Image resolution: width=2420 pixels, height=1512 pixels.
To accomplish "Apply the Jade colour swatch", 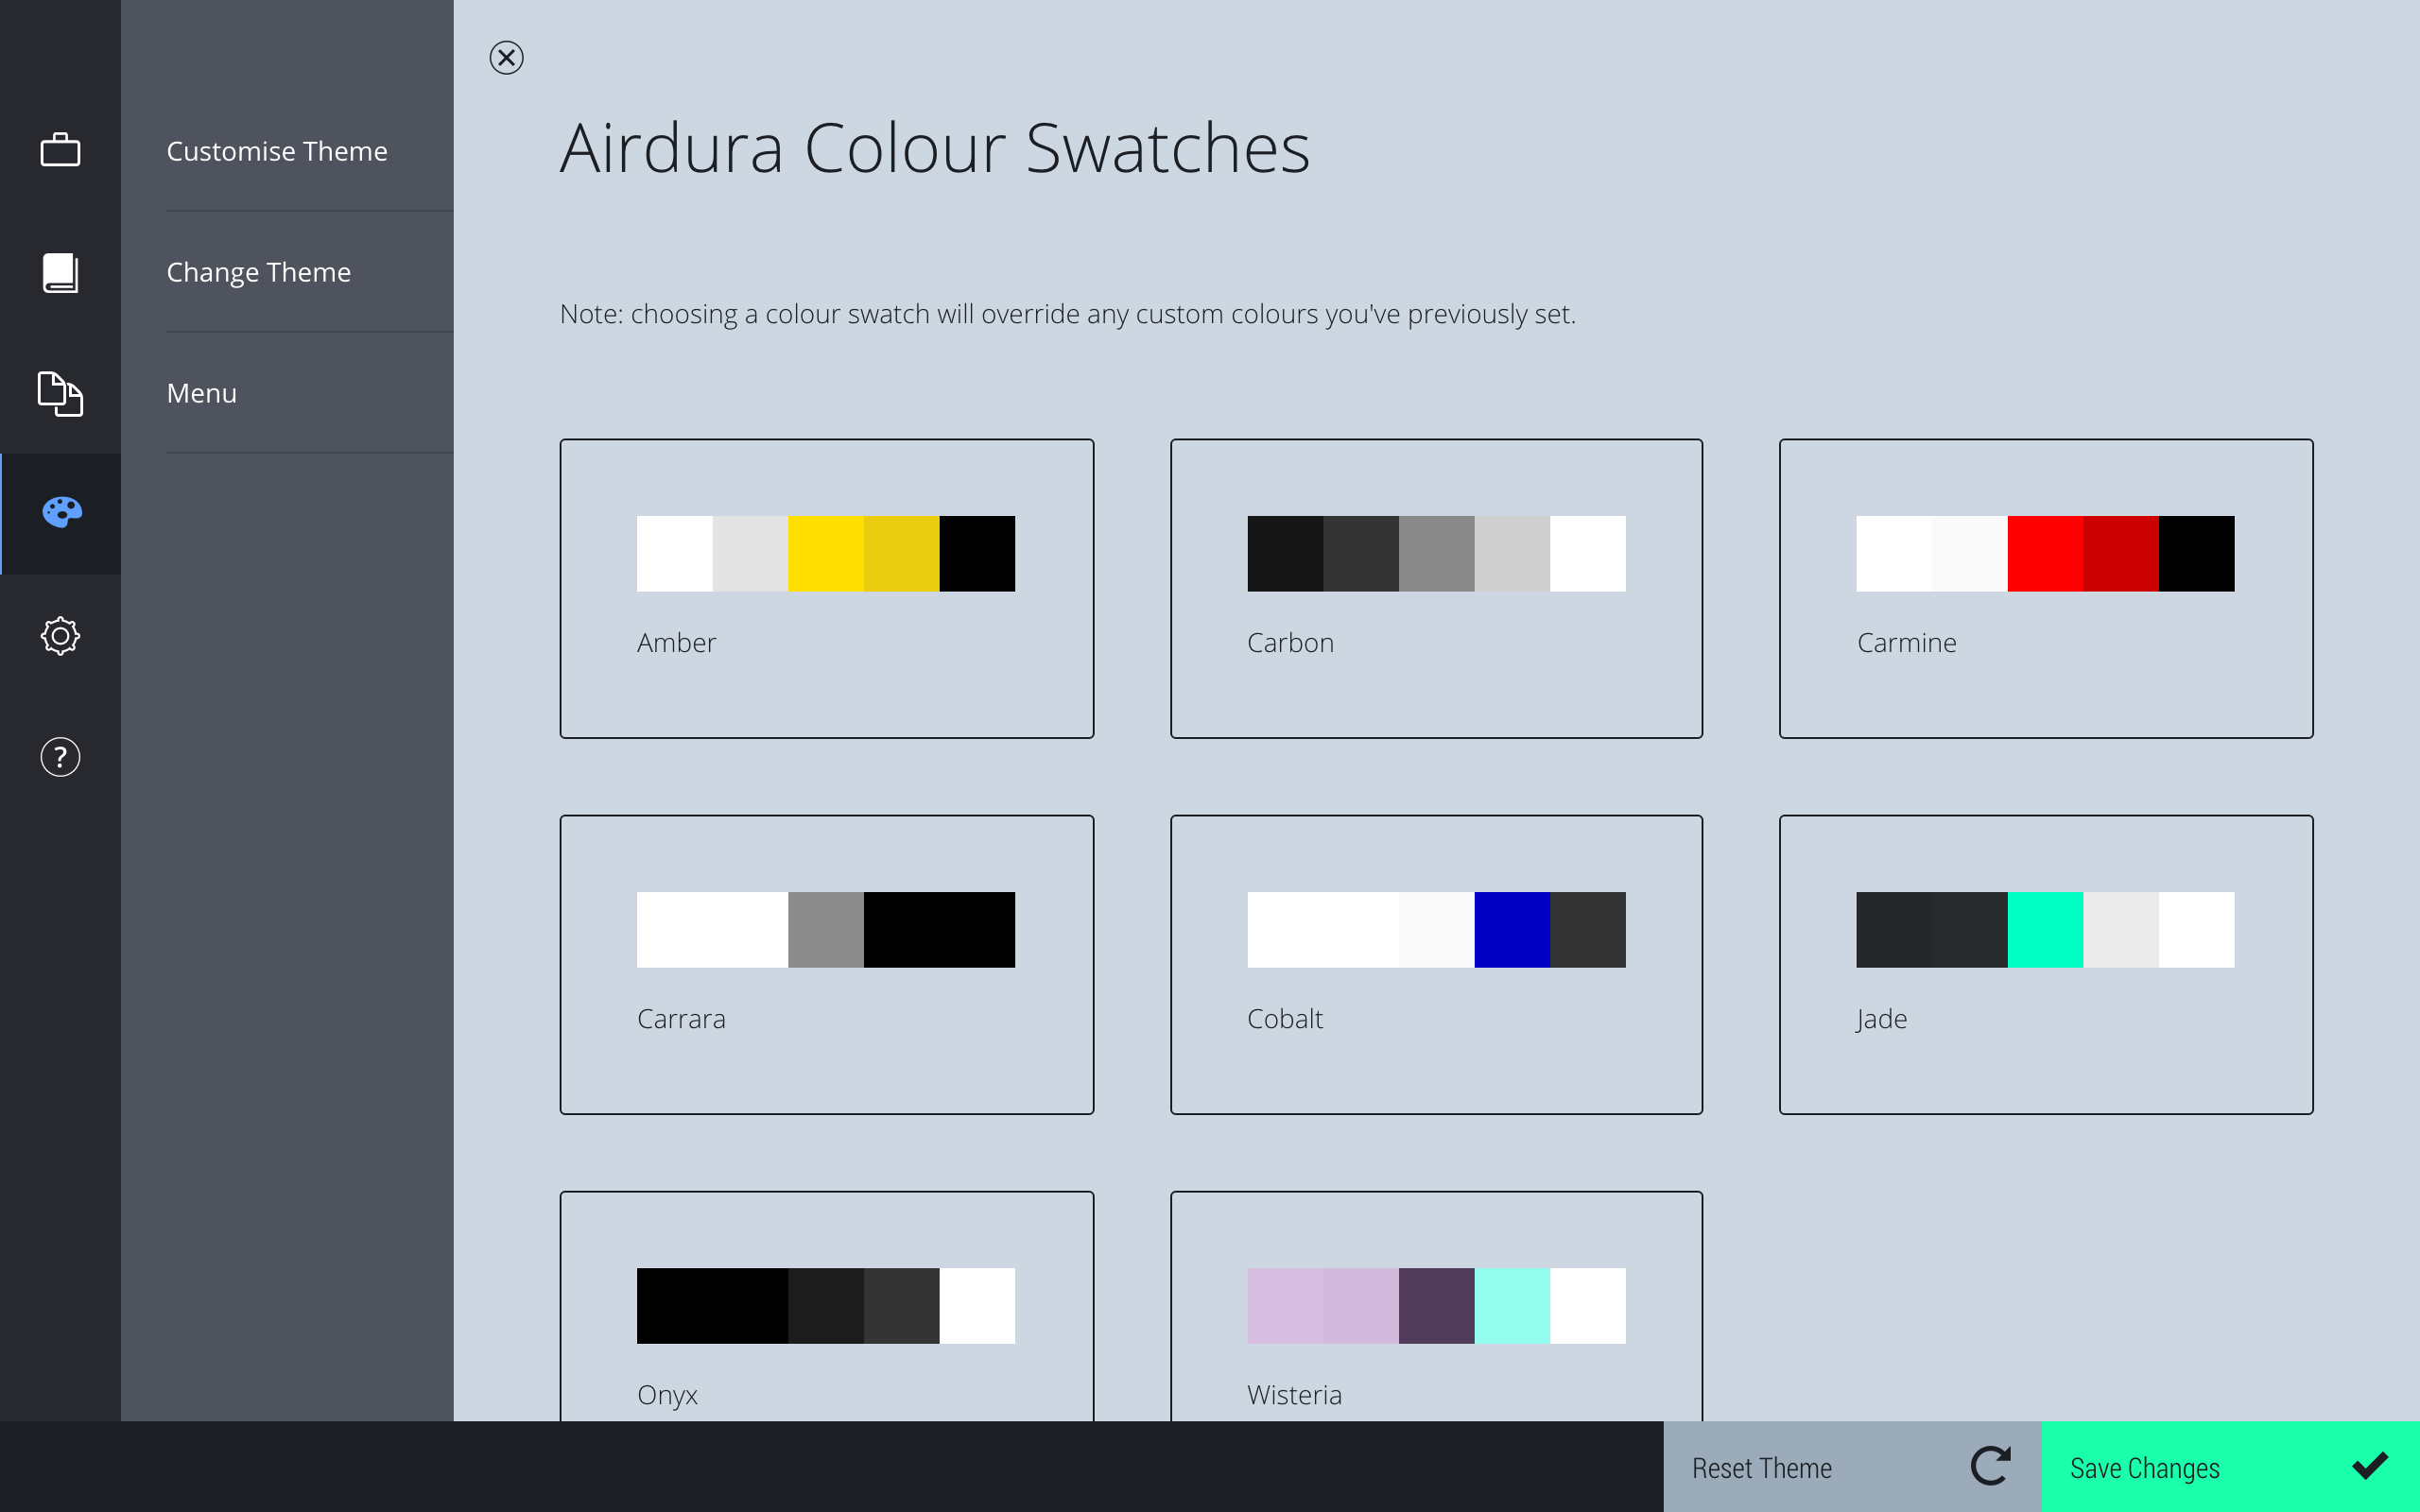I will pos(2045,964).
